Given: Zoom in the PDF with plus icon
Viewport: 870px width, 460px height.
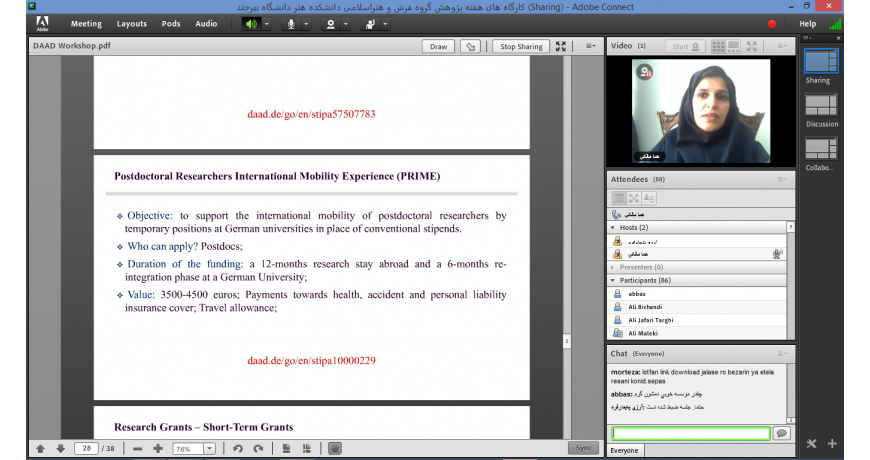Looking at the screenshot, I should 158,449.
